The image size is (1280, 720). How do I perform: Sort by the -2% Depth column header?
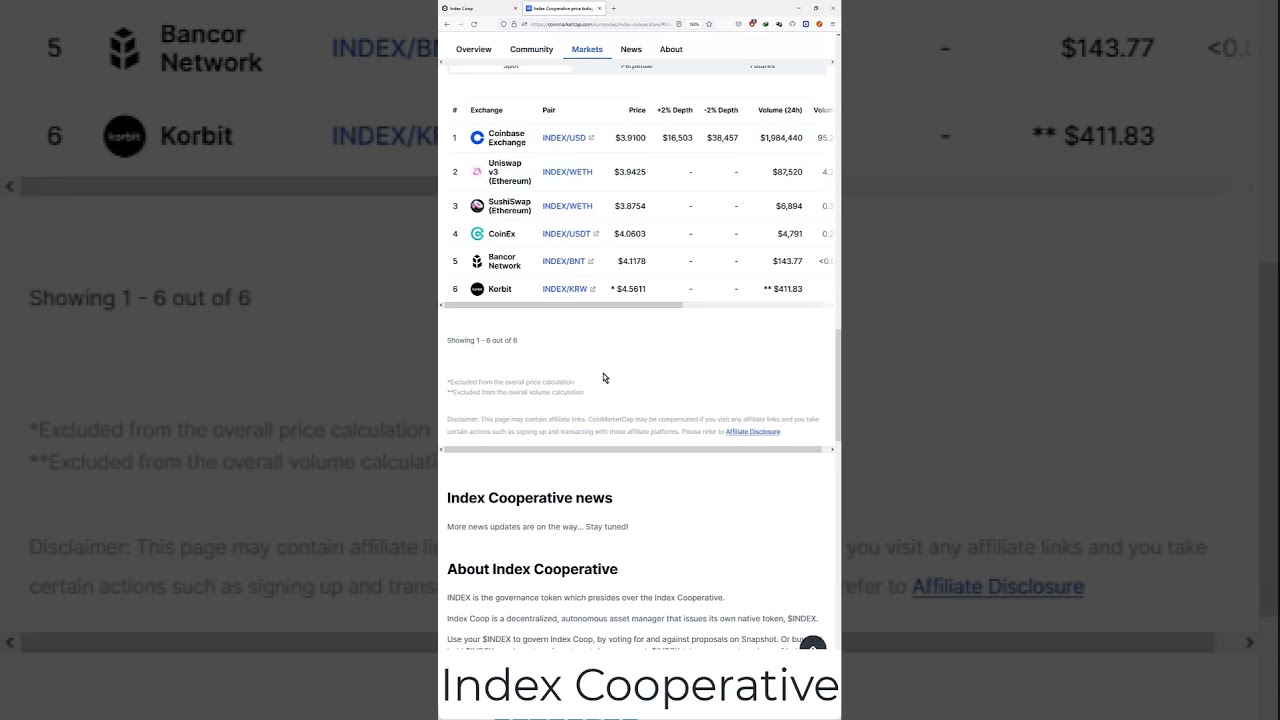(721, 110)
